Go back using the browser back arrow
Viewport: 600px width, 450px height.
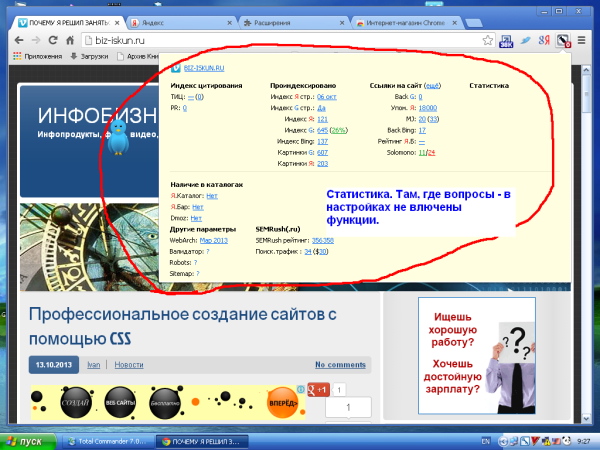19,40
